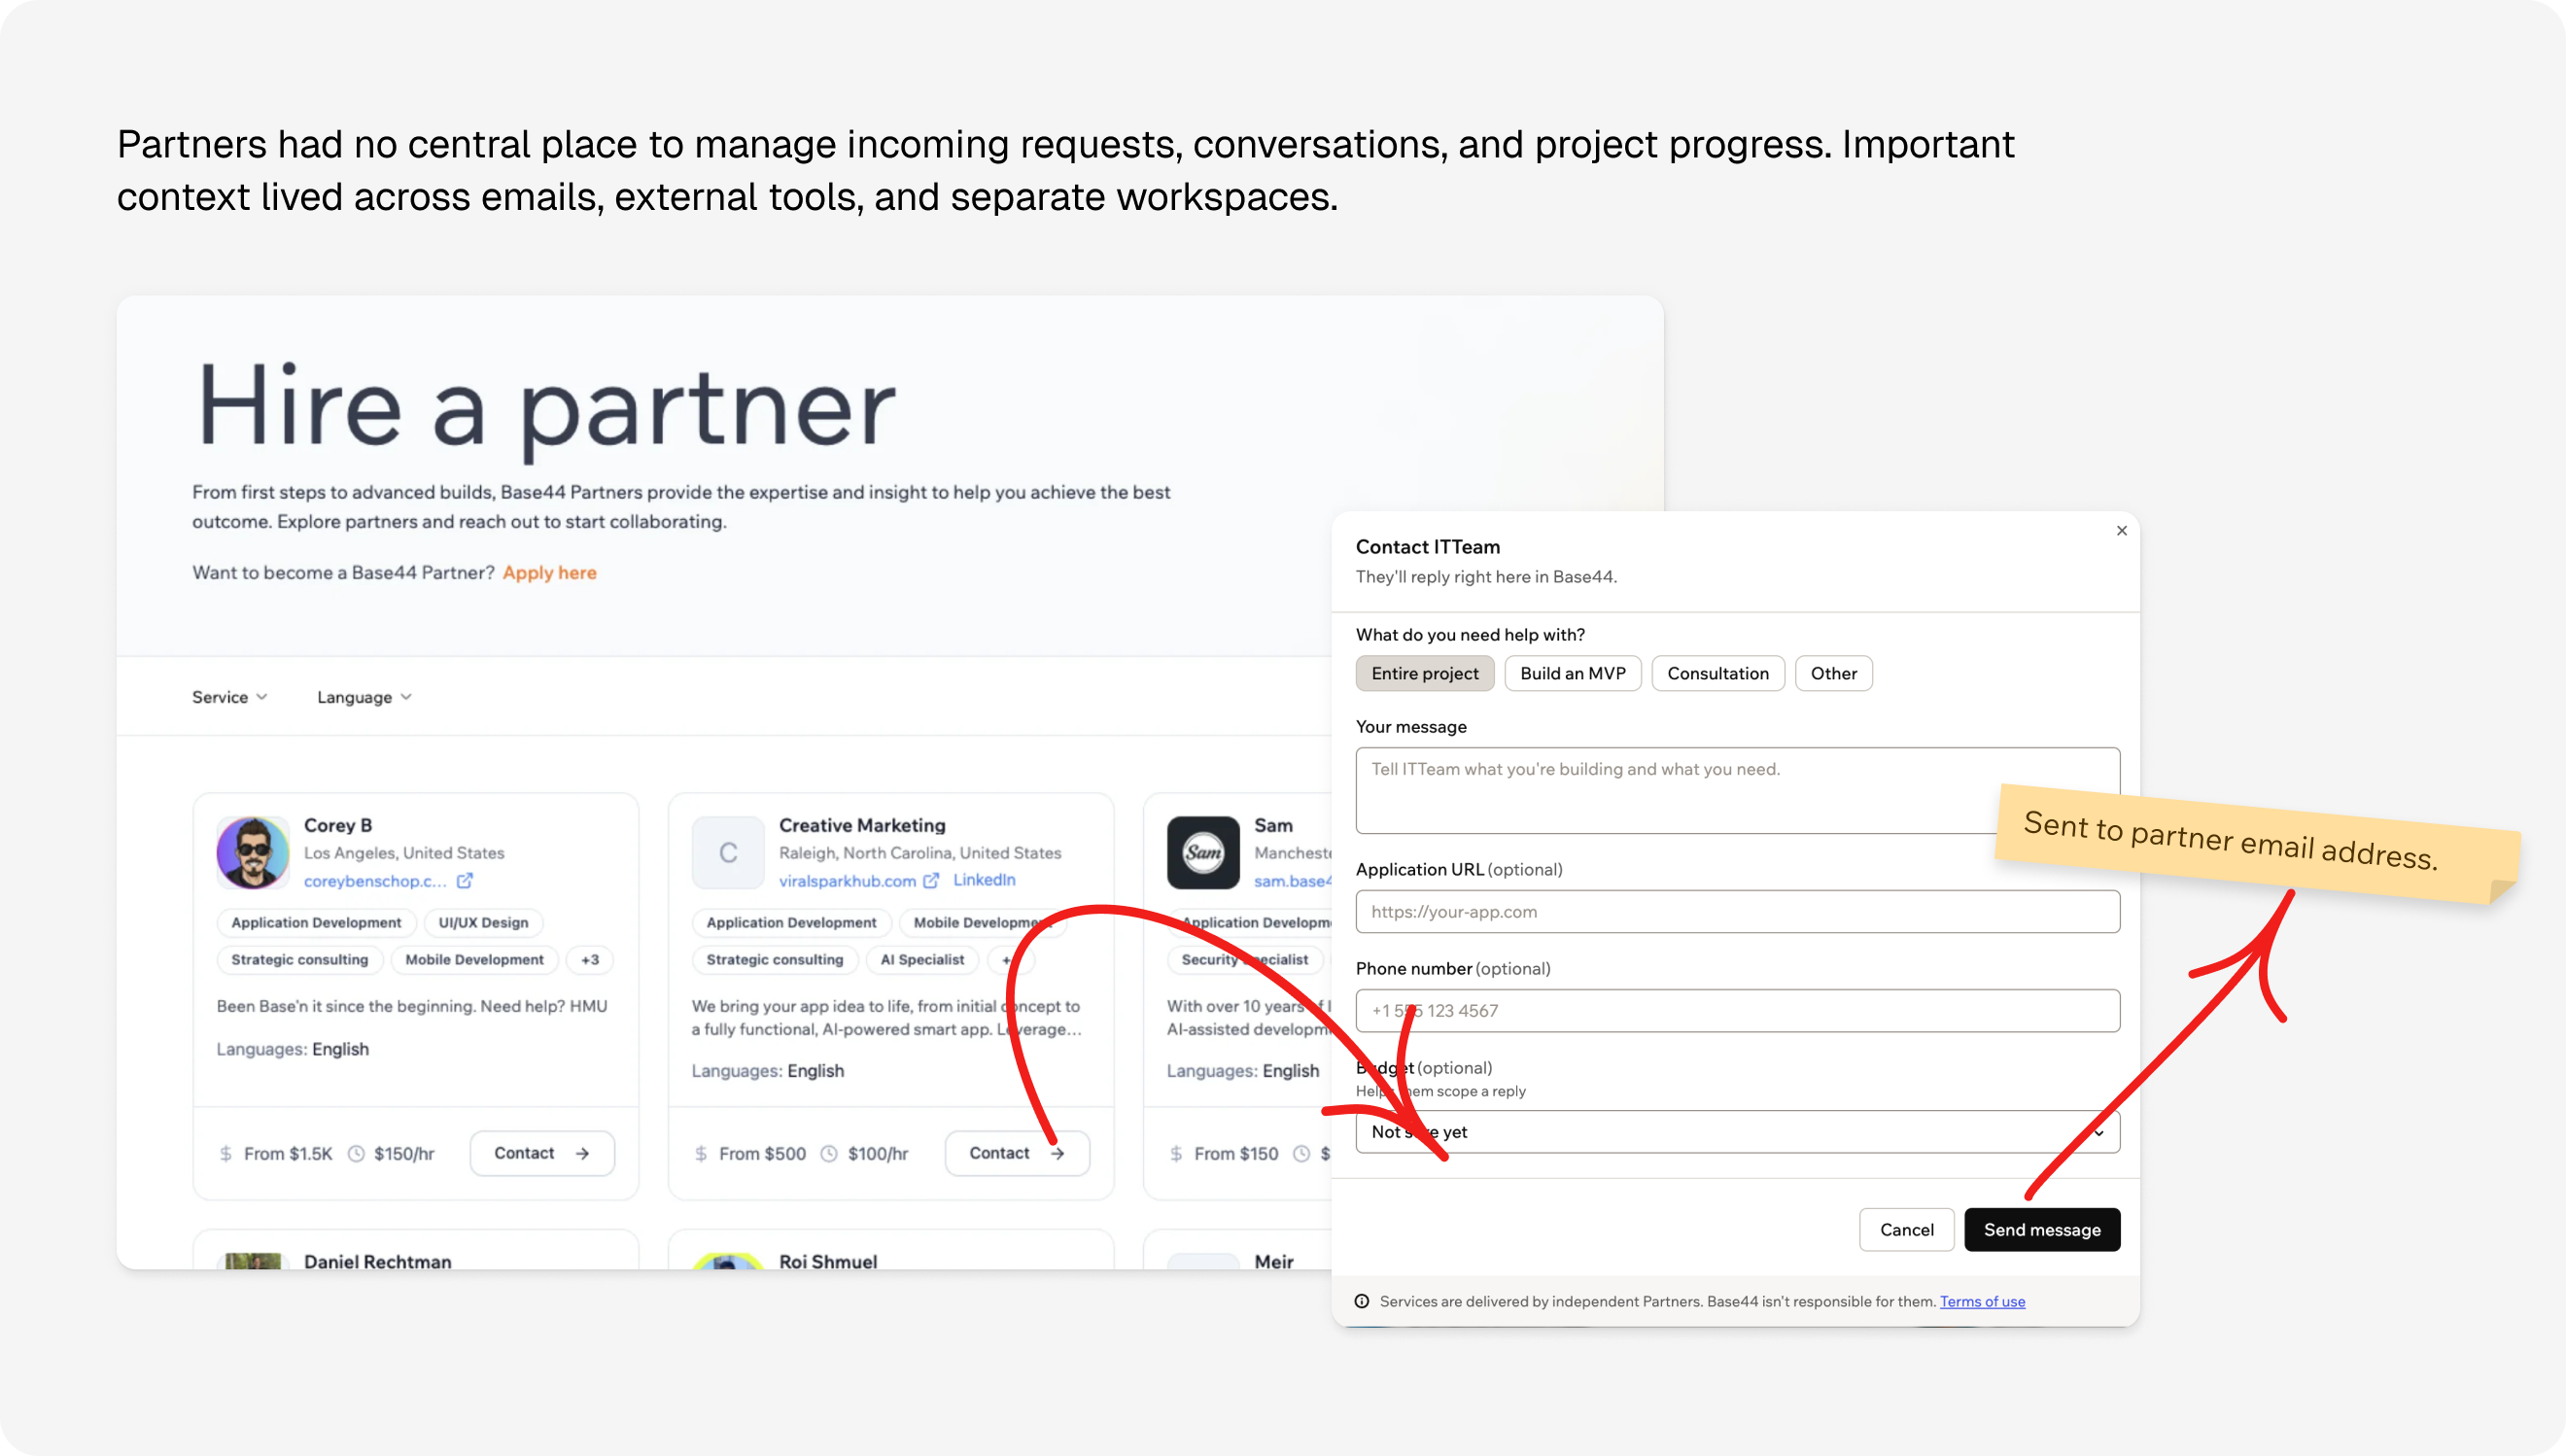Click external link icon next to viralsparkhub.com
The image size is (2566, 1456).
931,880
